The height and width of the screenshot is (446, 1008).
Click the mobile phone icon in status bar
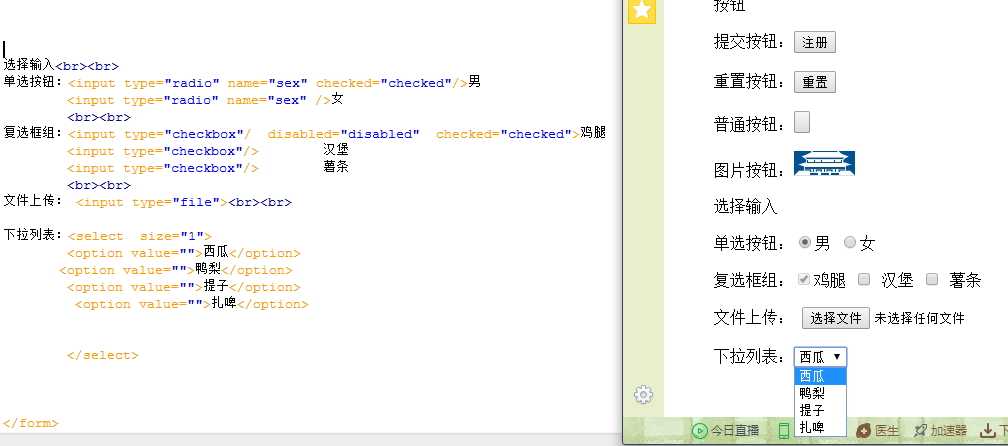[784, 431]
